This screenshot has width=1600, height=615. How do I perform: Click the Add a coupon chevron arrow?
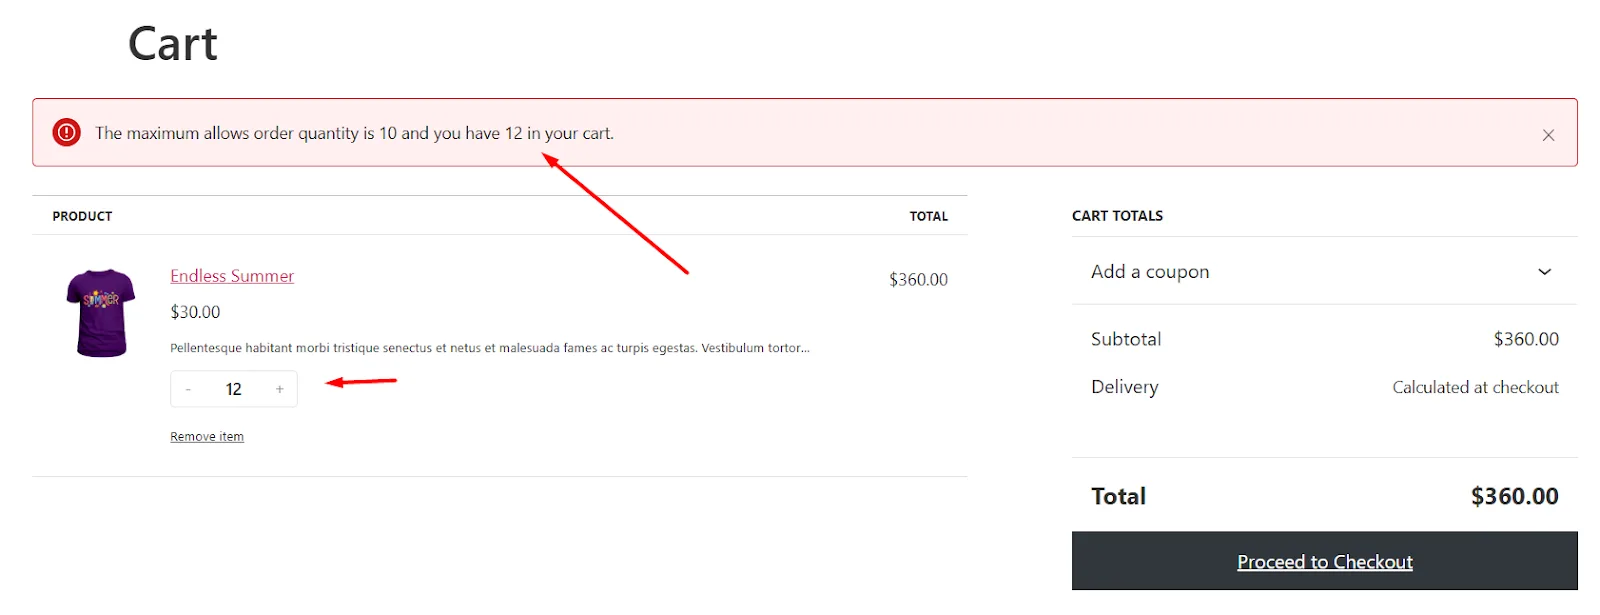click(x=1544, y=272)
